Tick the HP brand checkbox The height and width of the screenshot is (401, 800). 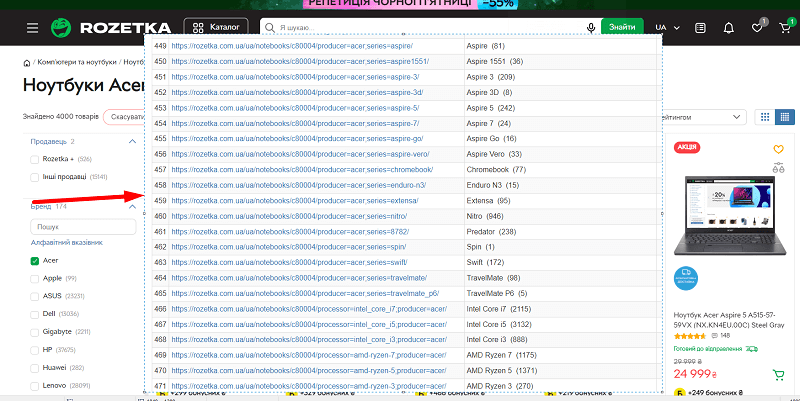tap(35, 350)
